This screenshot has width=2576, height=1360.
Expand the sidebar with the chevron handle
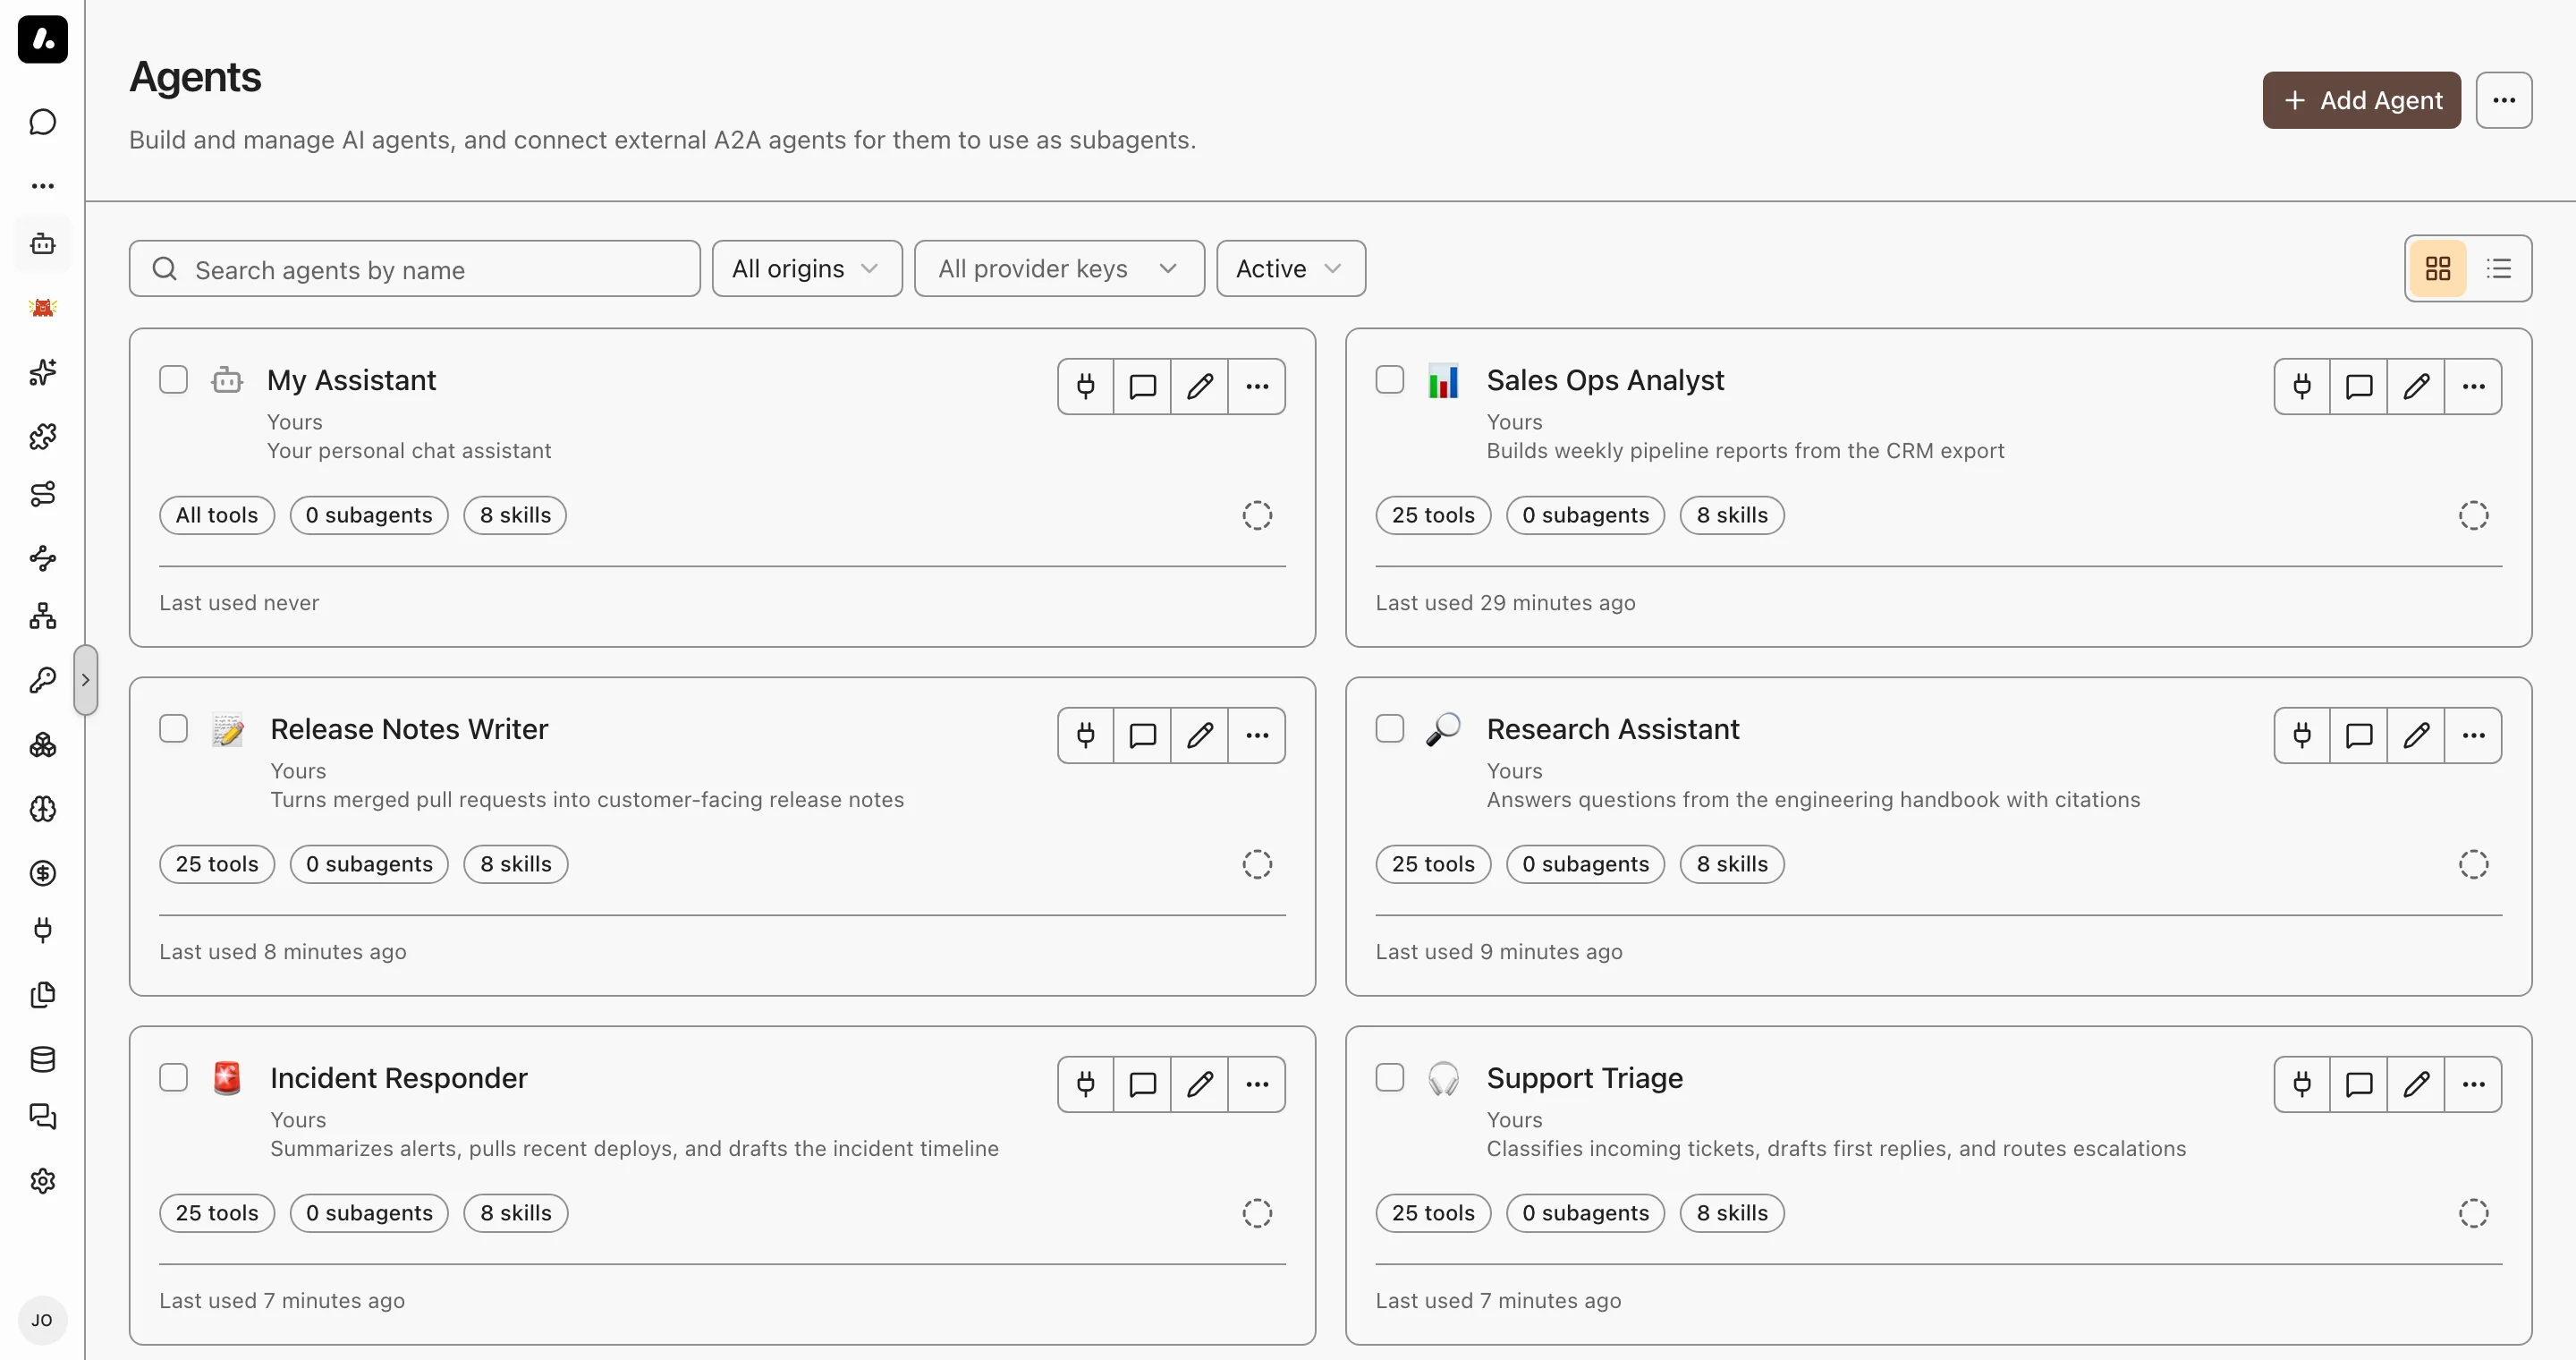(x=86, y=680)
